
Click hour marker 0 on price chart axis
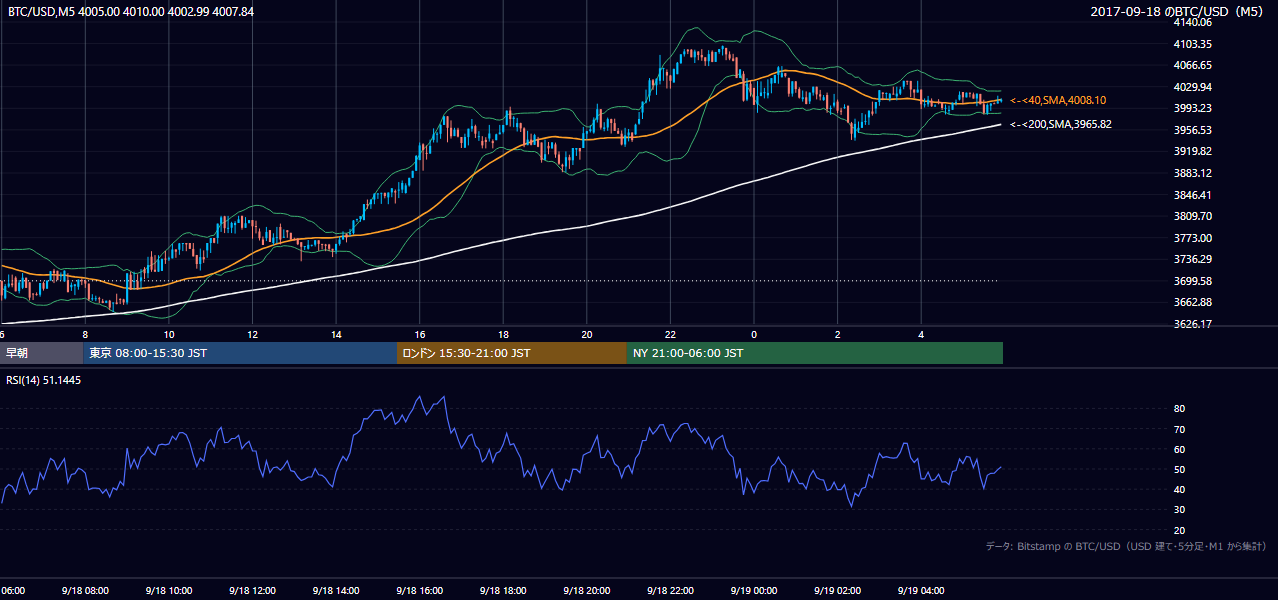[754, 335]
